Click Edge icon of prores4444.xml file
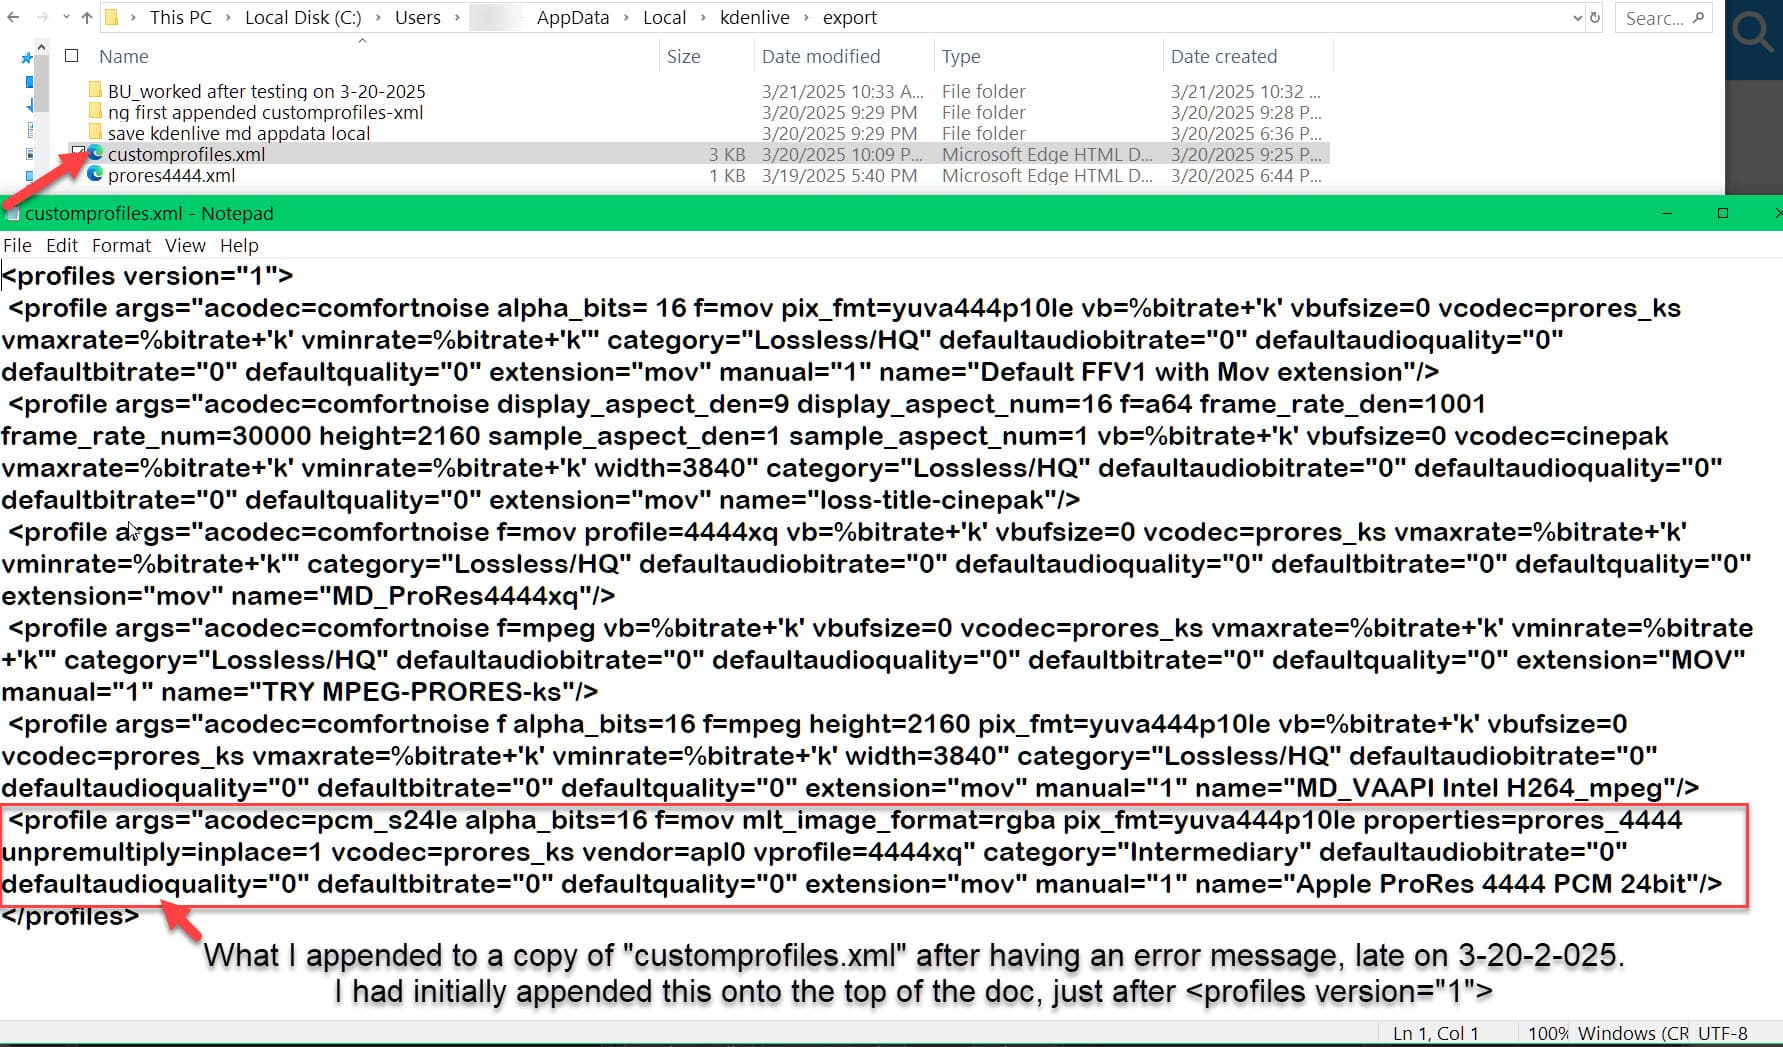 pyautogui.click(x=95, y=174)
